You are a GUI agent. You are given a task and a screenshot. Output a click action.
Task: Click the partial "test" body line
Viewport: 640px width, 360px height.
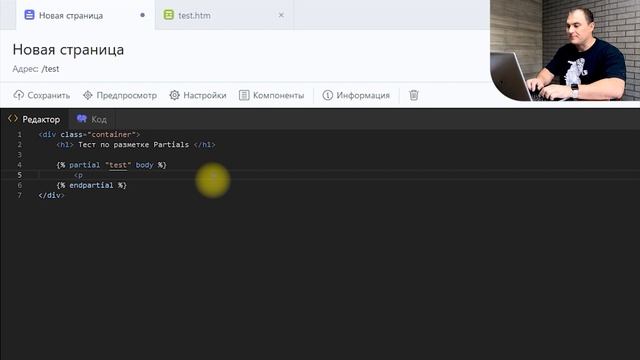point(111,165)
